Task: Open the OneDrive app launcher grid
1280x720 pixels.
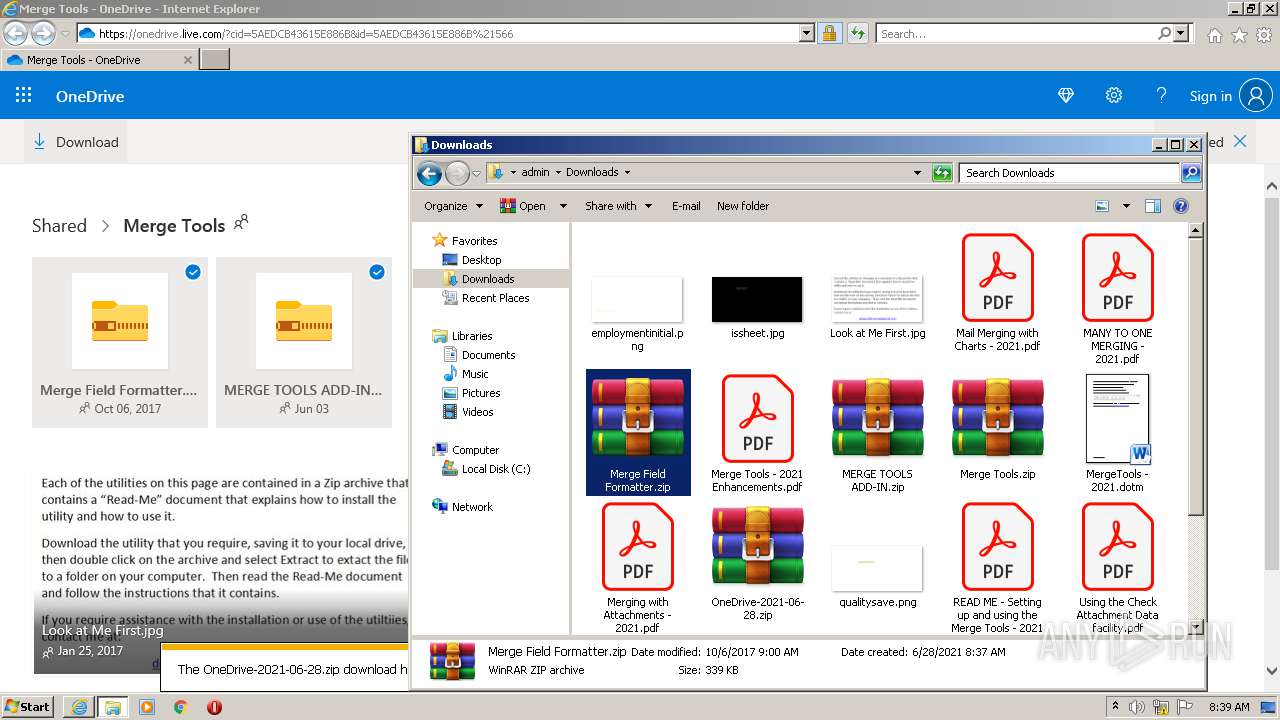Action: (x=24, y=96)
